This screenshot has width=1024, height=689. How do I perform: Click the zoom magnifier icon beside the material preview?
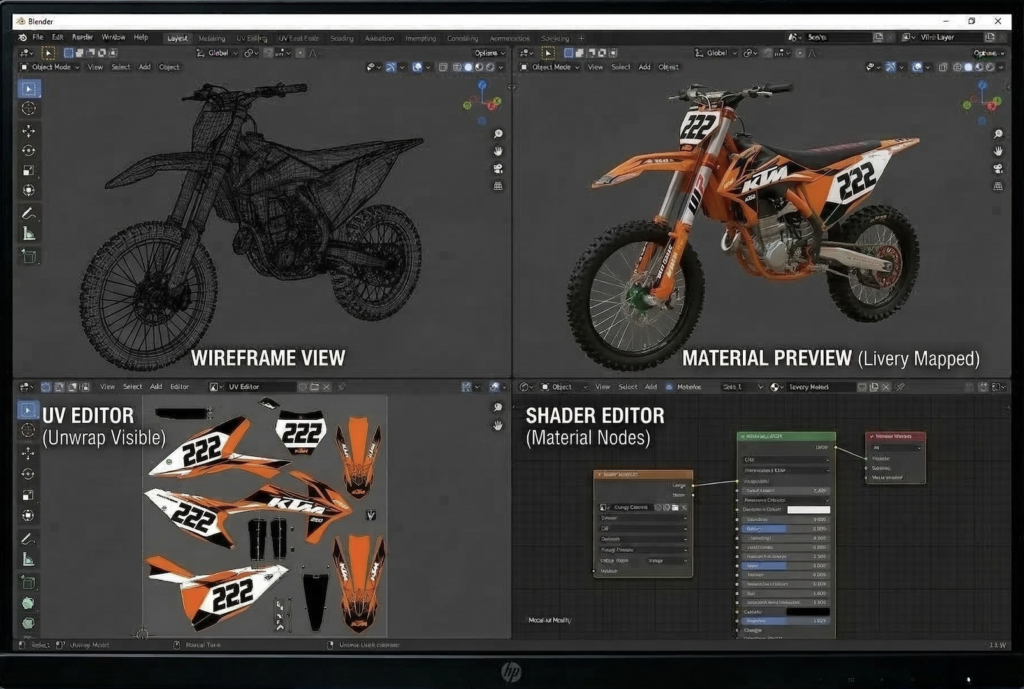[997, 131]
